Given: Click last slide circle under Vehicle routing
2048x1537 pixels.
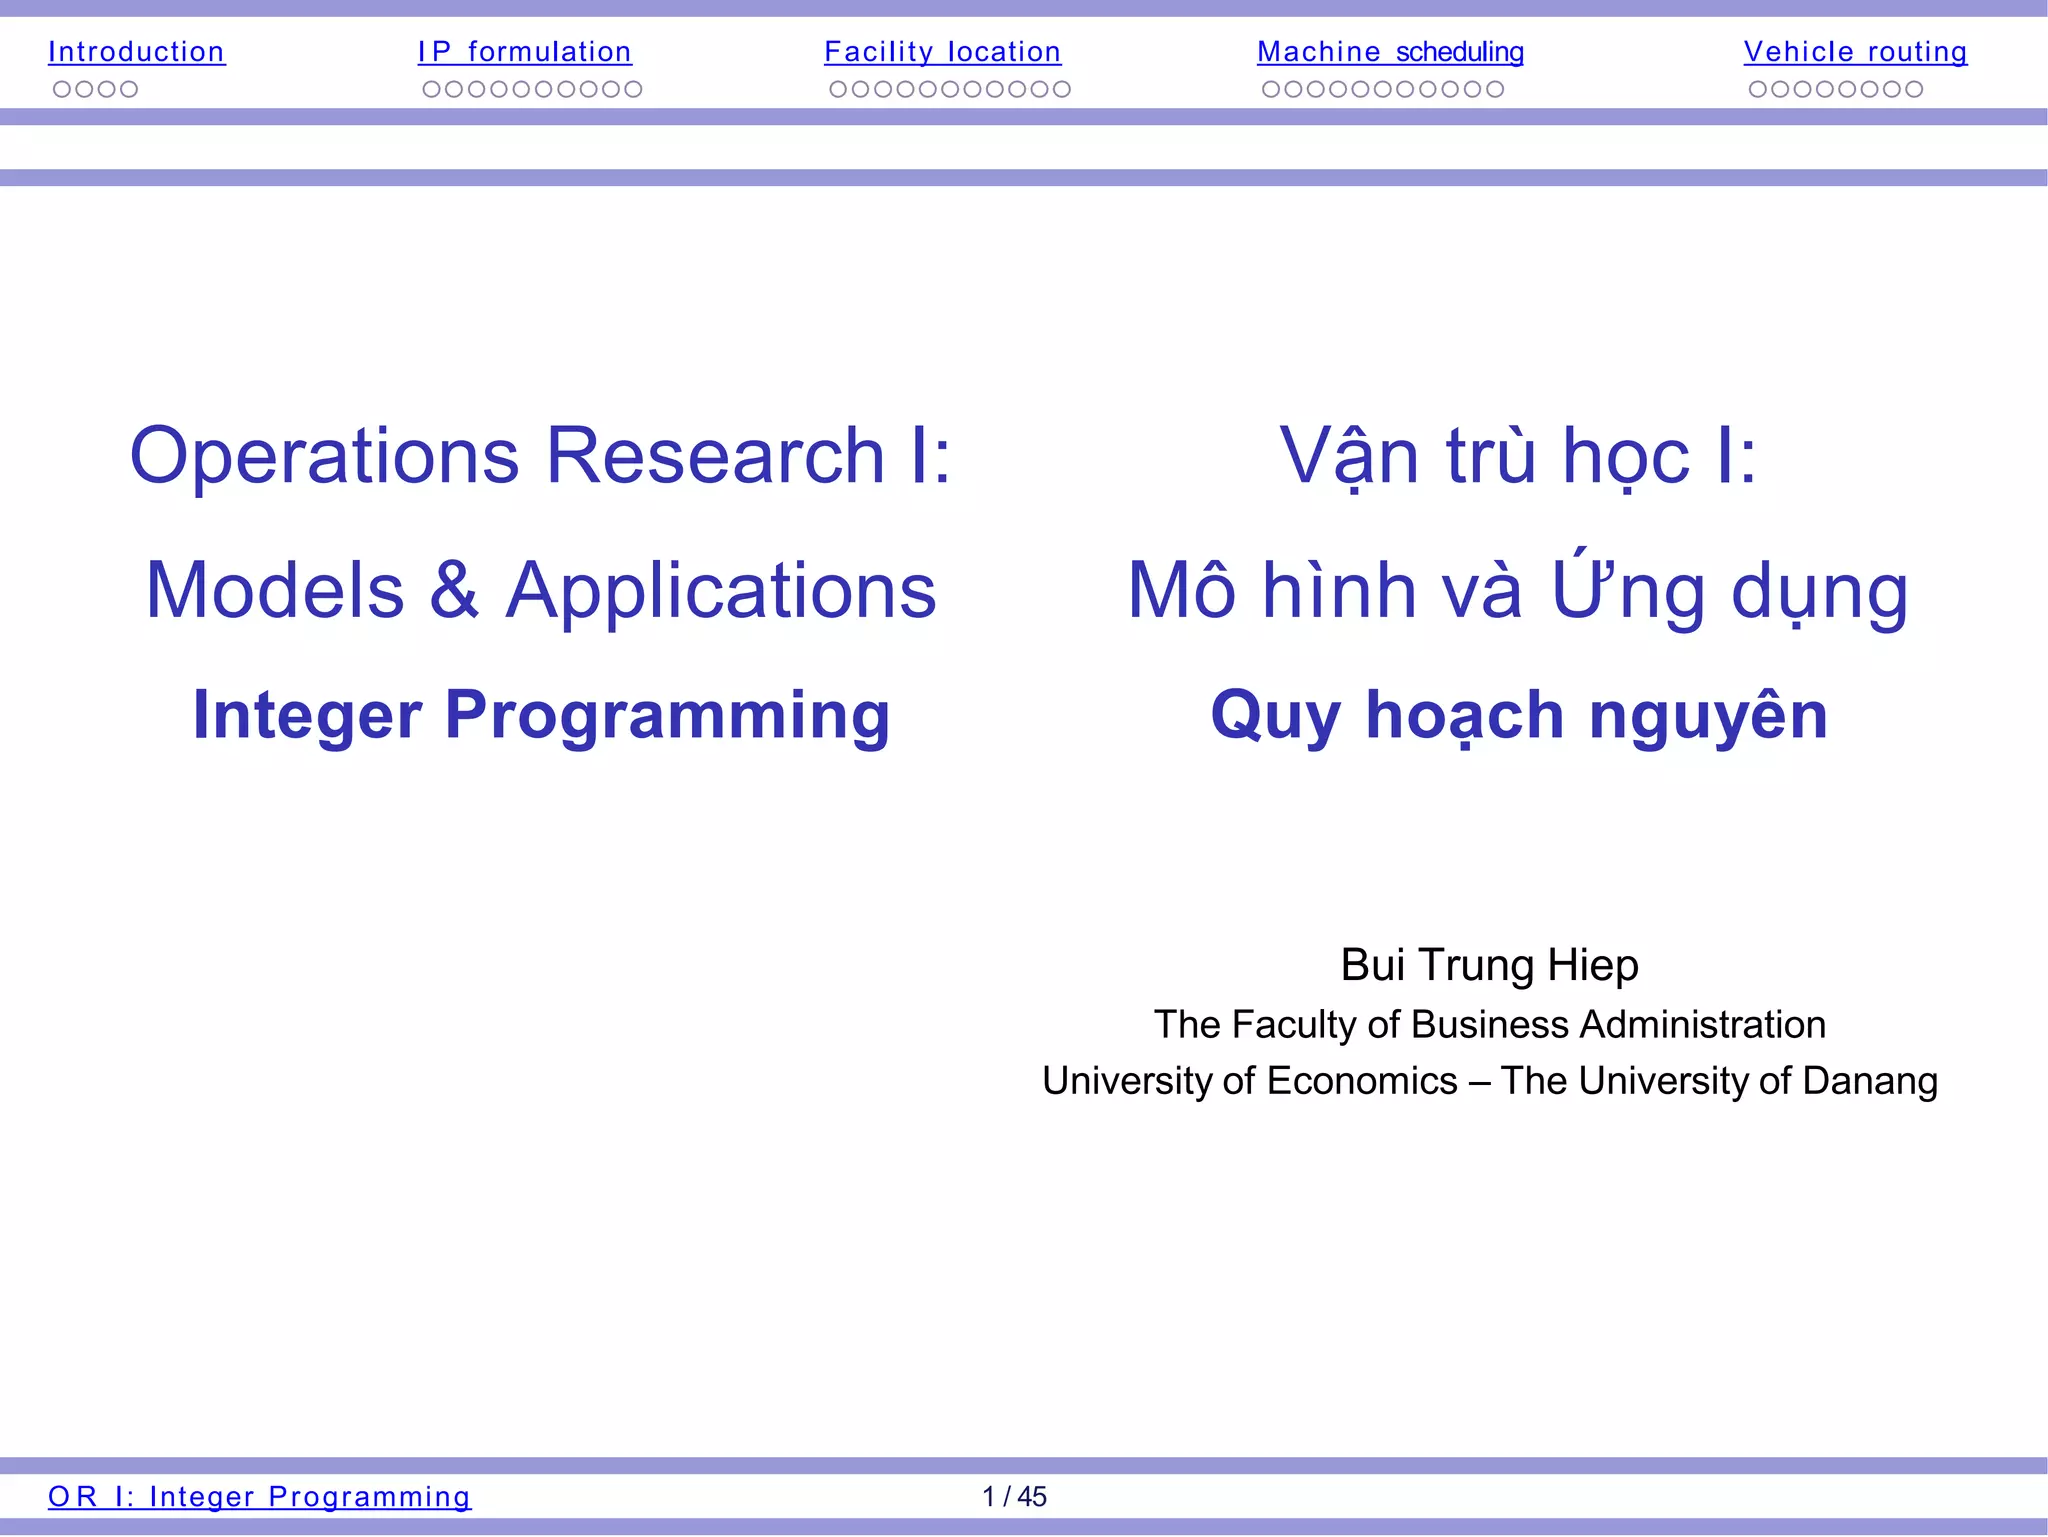Looking at the screenshot, I should pyautogui.click(x=1914, y=89).
